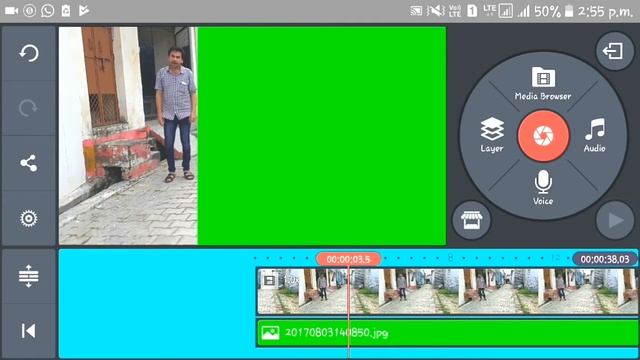Open the Layer menu
Image resolution: width=640 pixels, height=360 pixels.
tap(492, 135)
